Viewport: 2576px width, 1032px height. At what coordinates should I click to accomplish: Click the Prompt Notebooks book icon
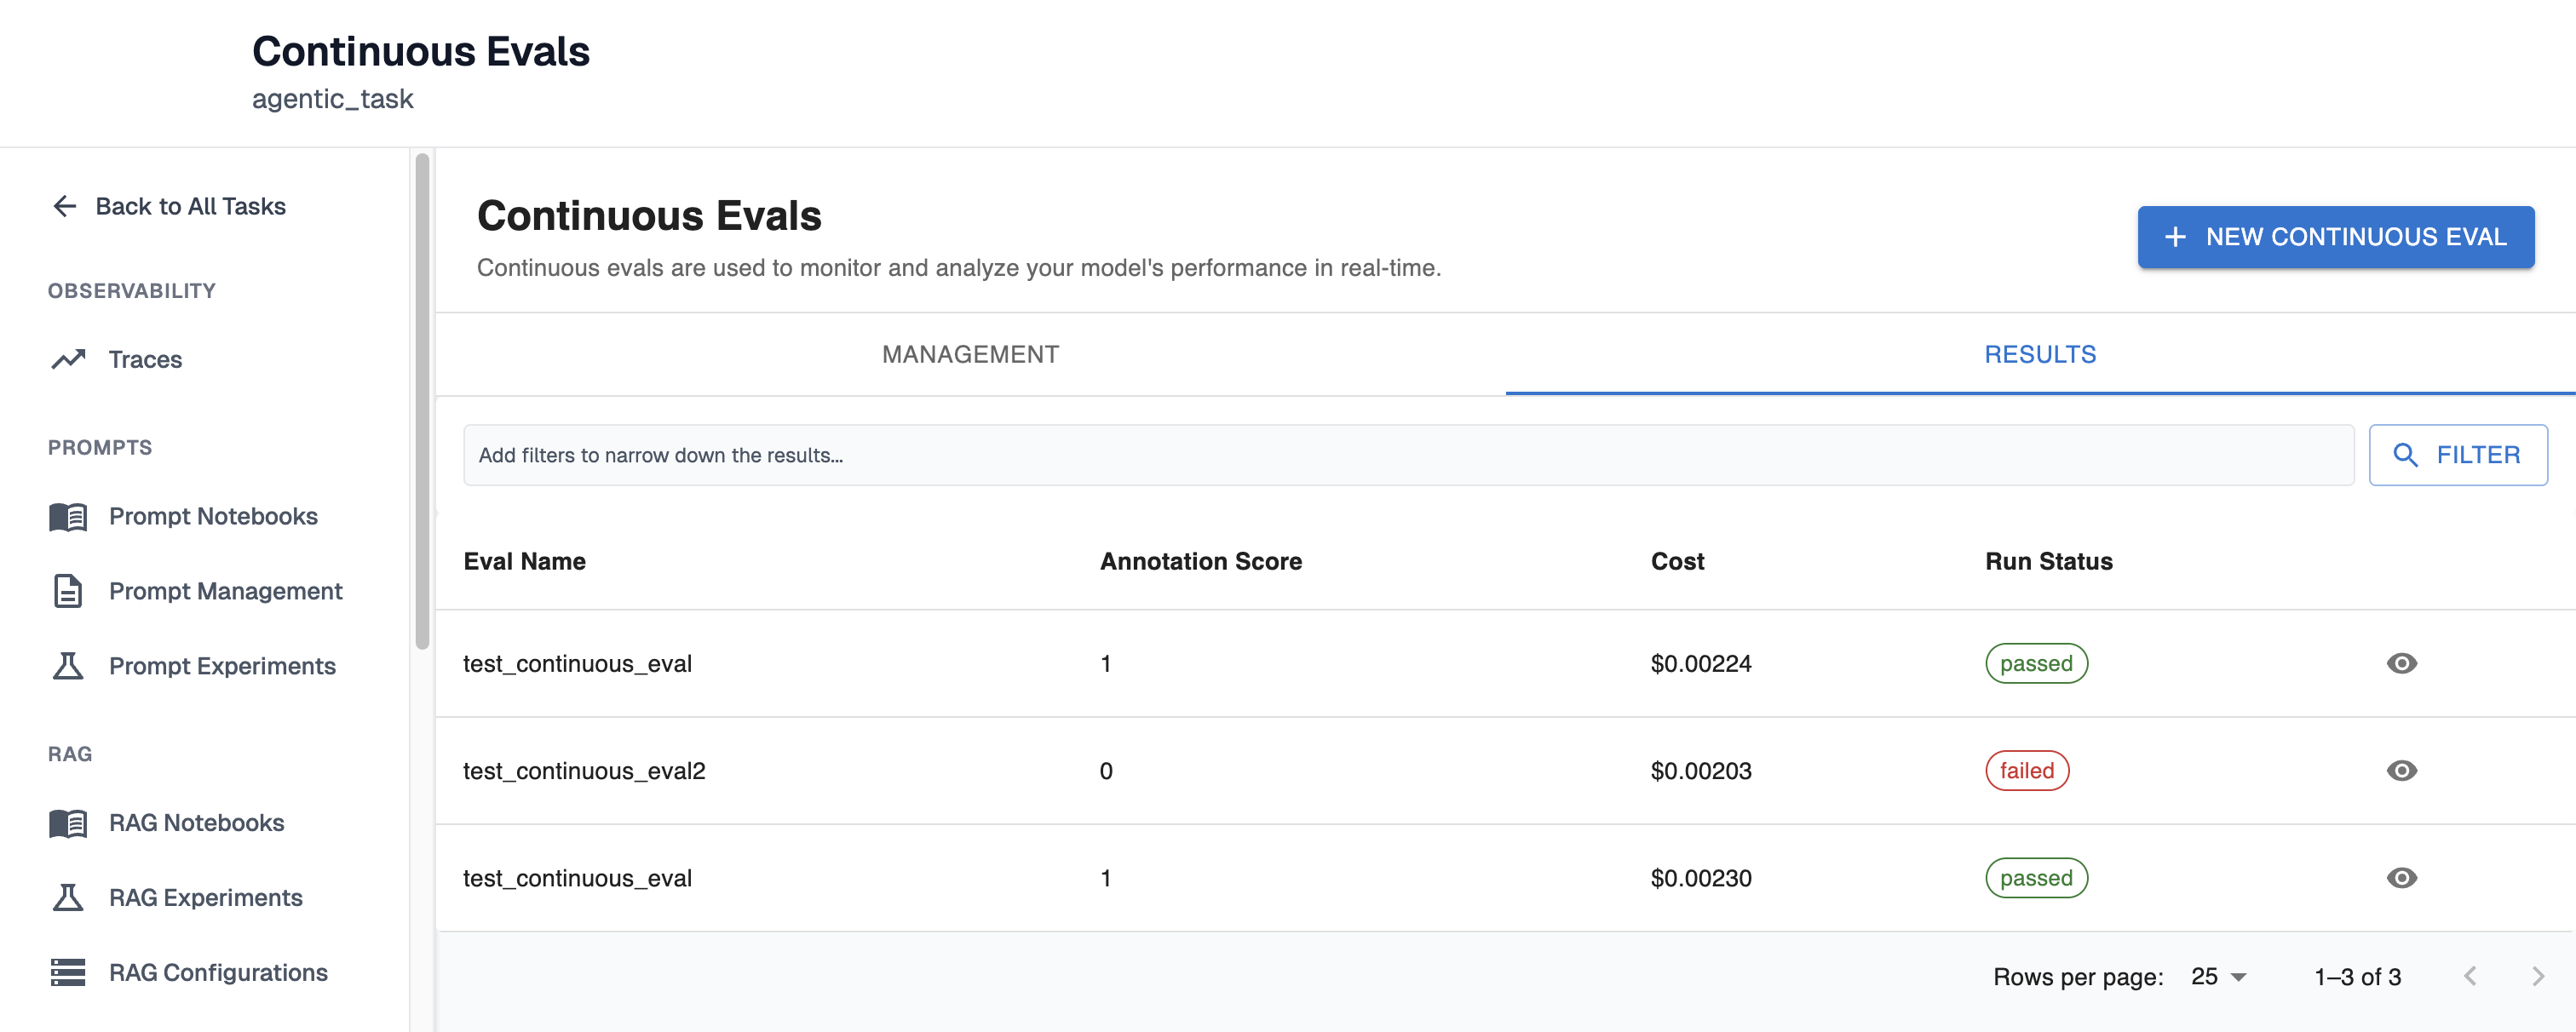coord(68,516)
